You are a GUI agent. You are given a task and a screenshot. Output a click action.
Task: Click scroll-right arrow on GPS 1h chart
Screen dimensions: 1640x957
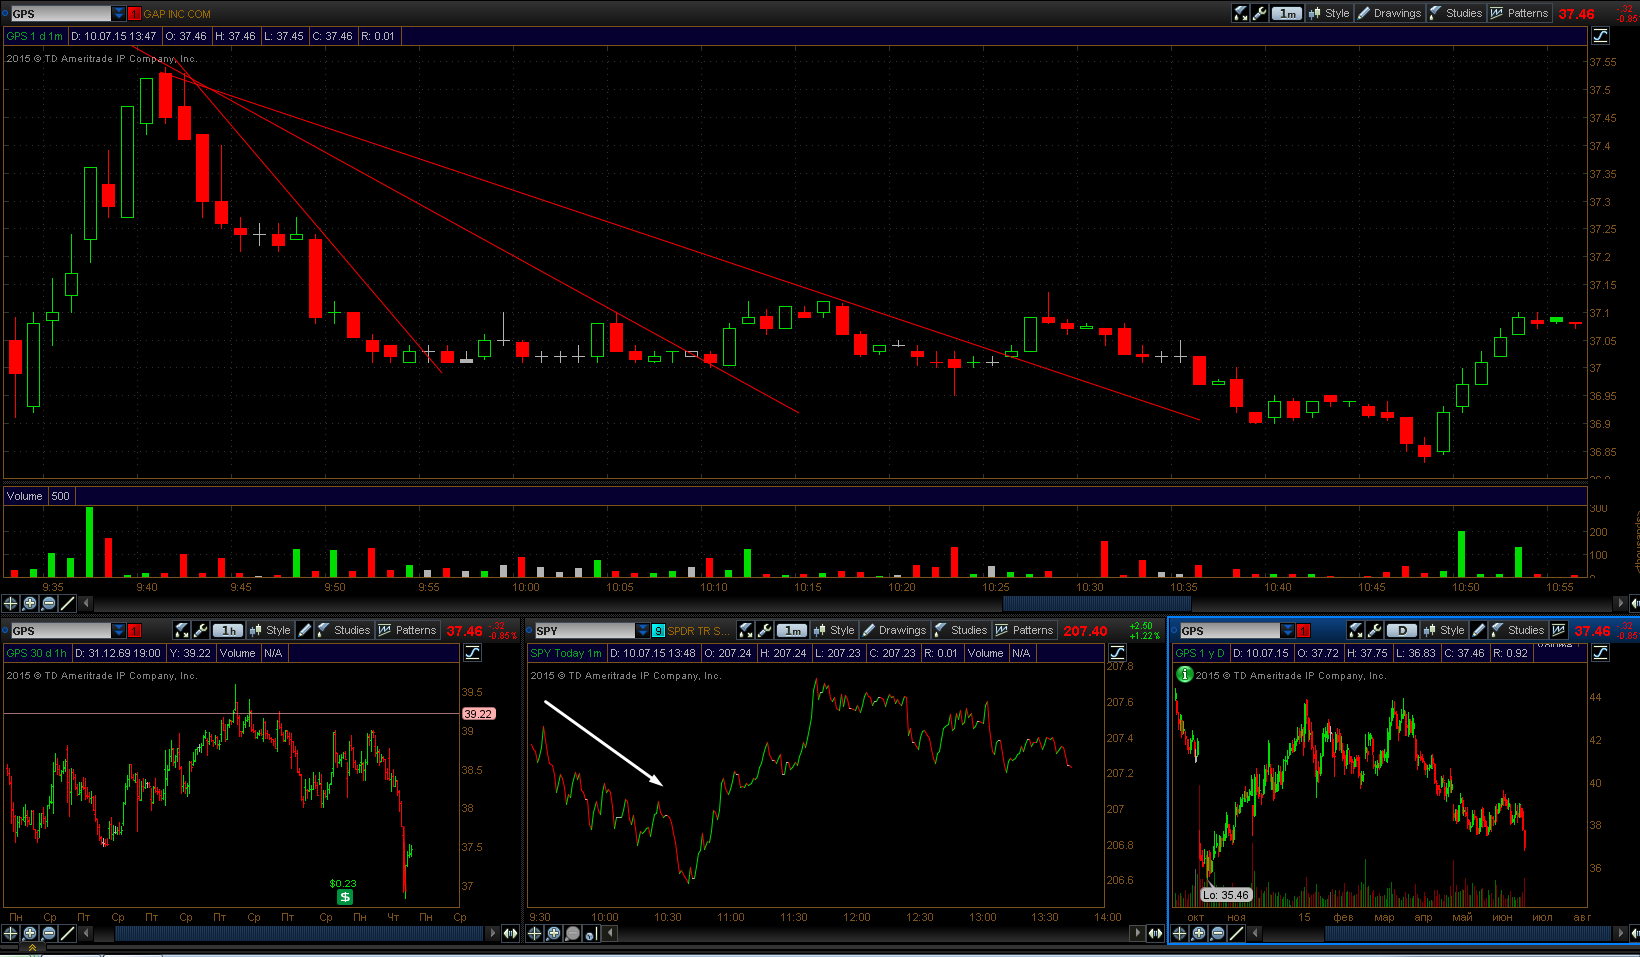[491, 933]
